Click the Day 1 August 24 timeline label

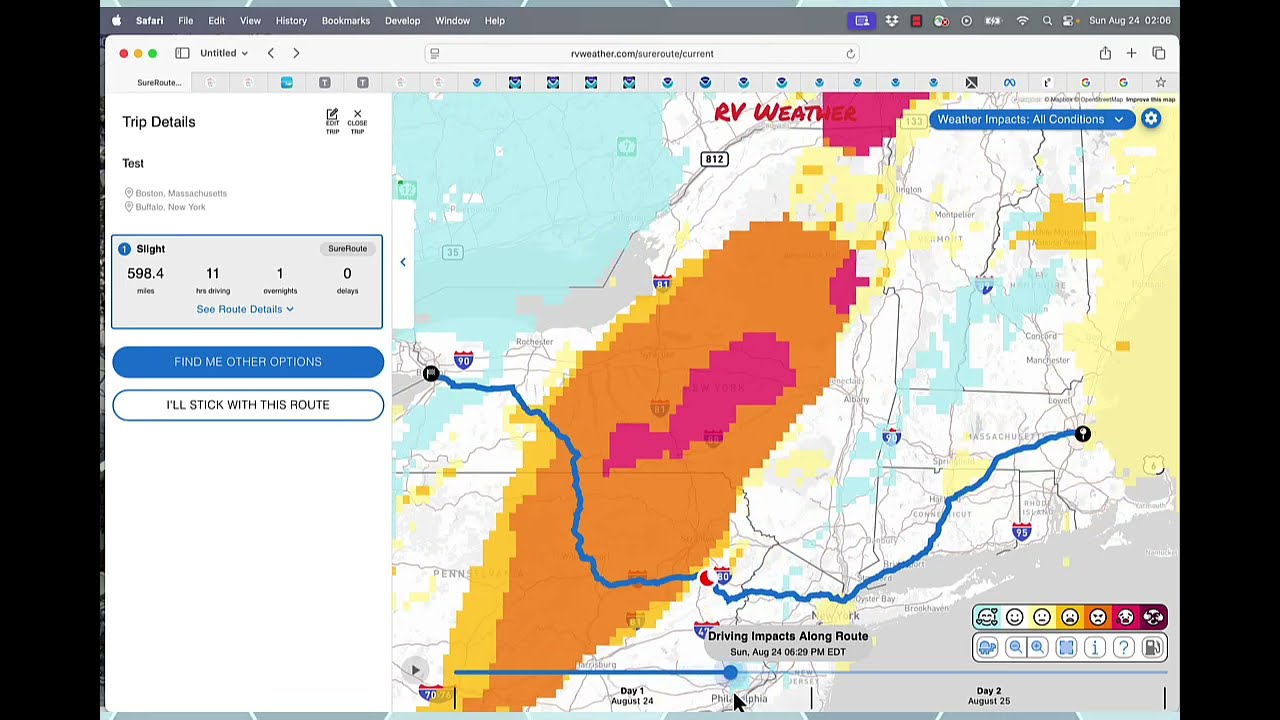click(632, 696)
